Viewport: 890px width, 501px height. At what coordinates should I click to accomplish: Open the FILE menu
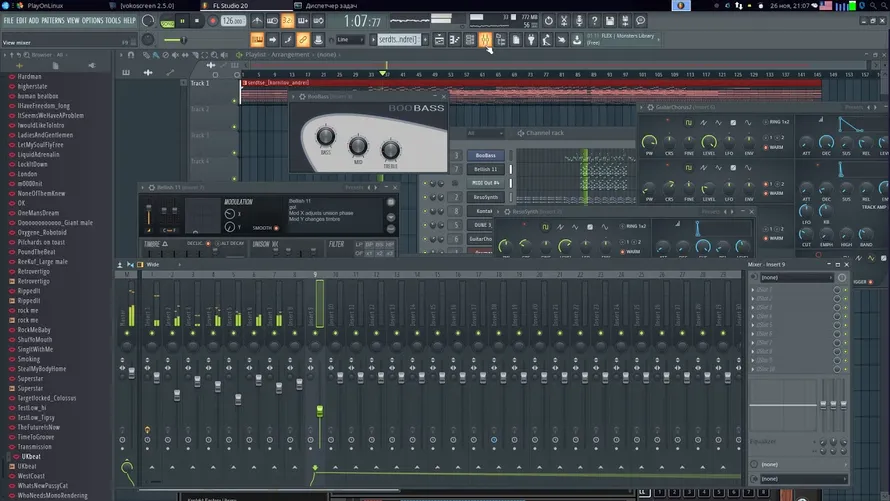(x=9, y=20)
